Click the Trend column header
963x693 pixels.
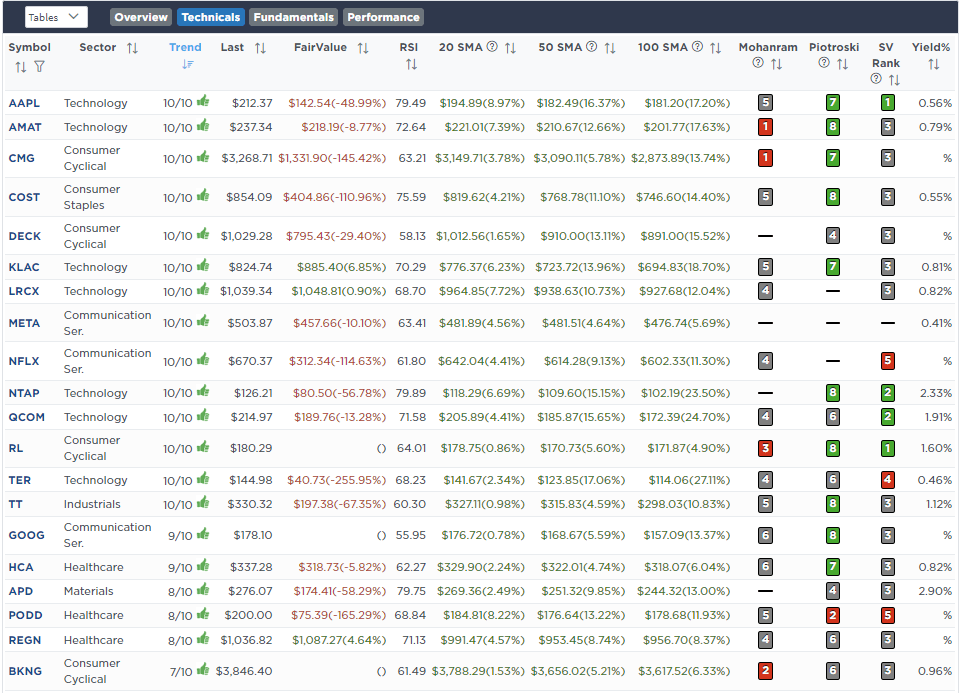[x=185, y=47]
